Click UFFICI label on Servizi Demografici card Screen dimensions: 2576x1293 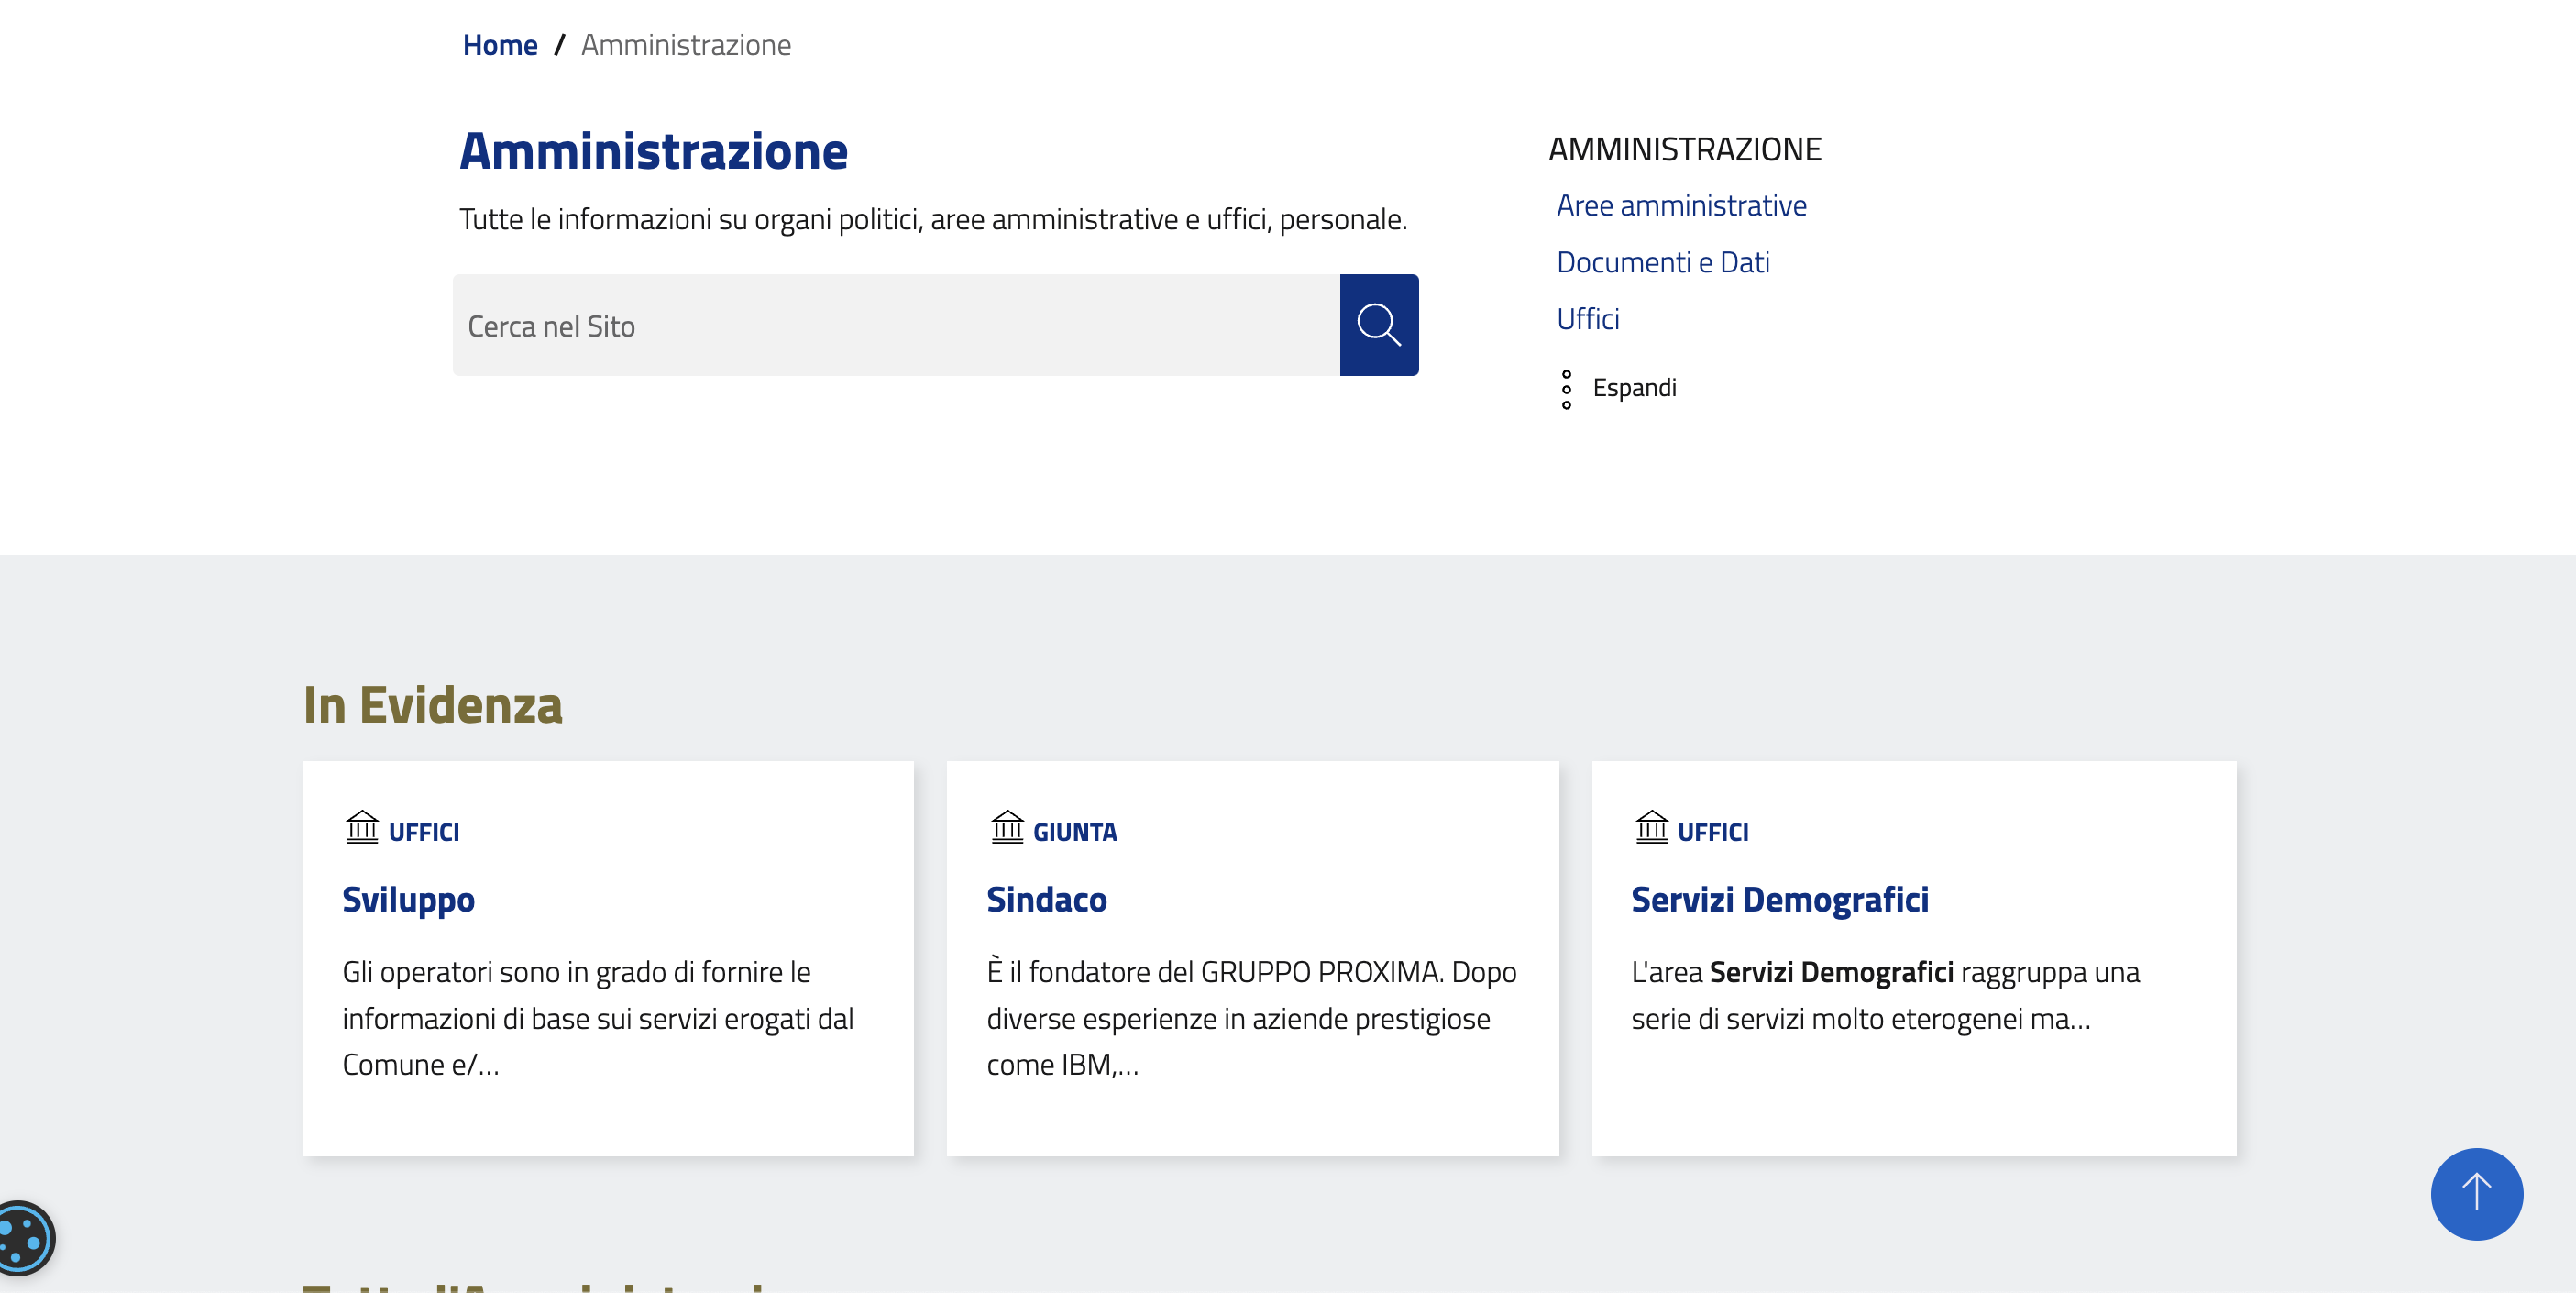[1712, 832]
